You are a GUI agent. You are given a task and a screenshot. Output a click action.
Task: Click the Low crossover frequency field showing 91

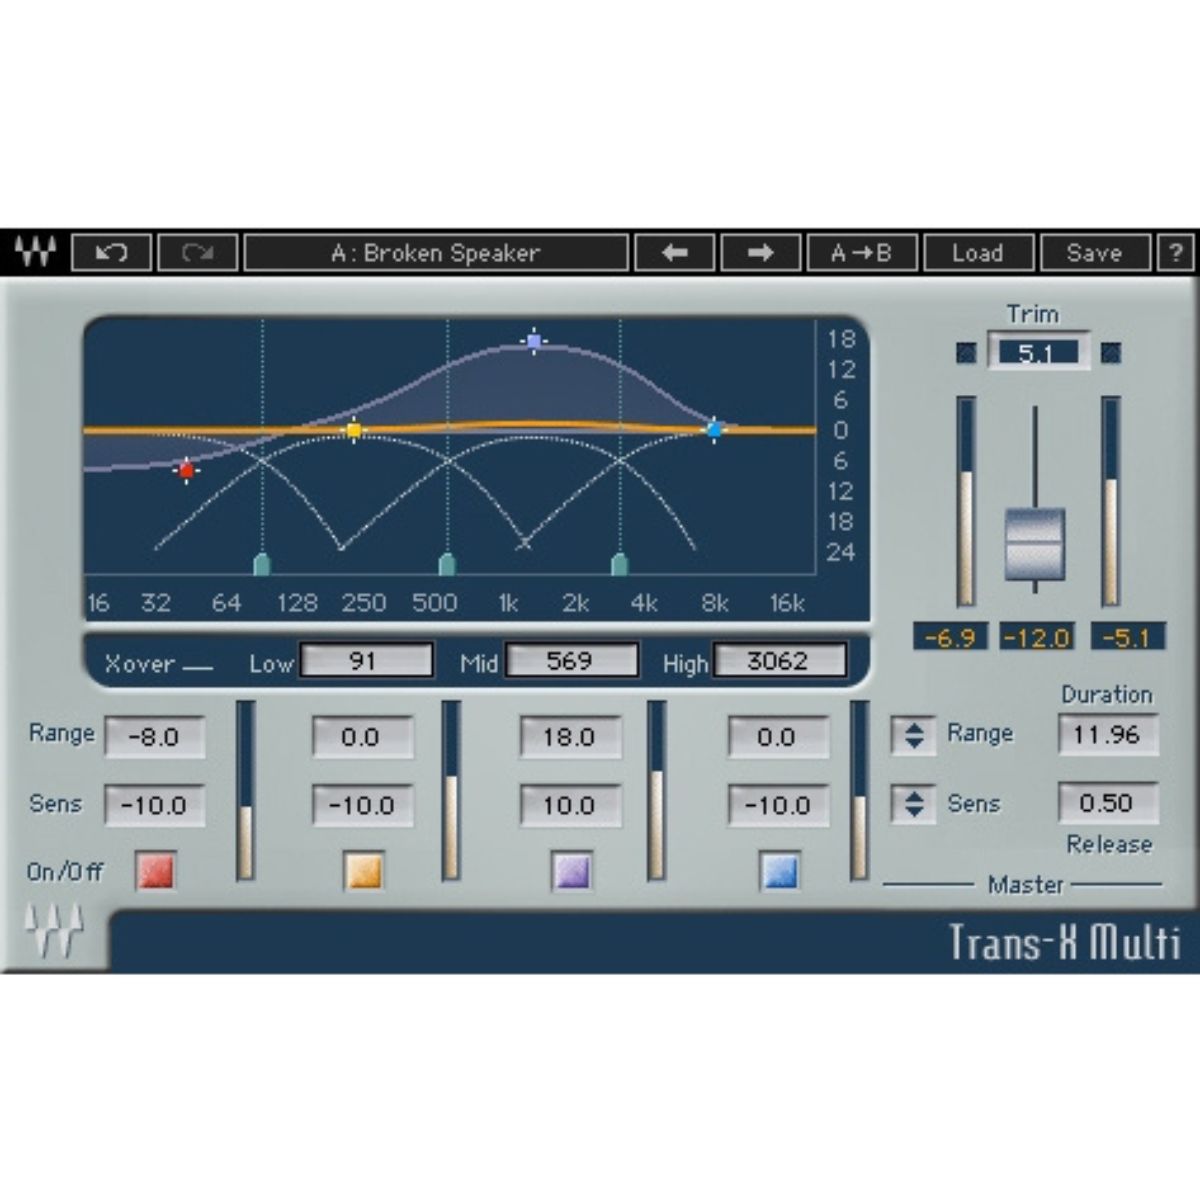365,660
